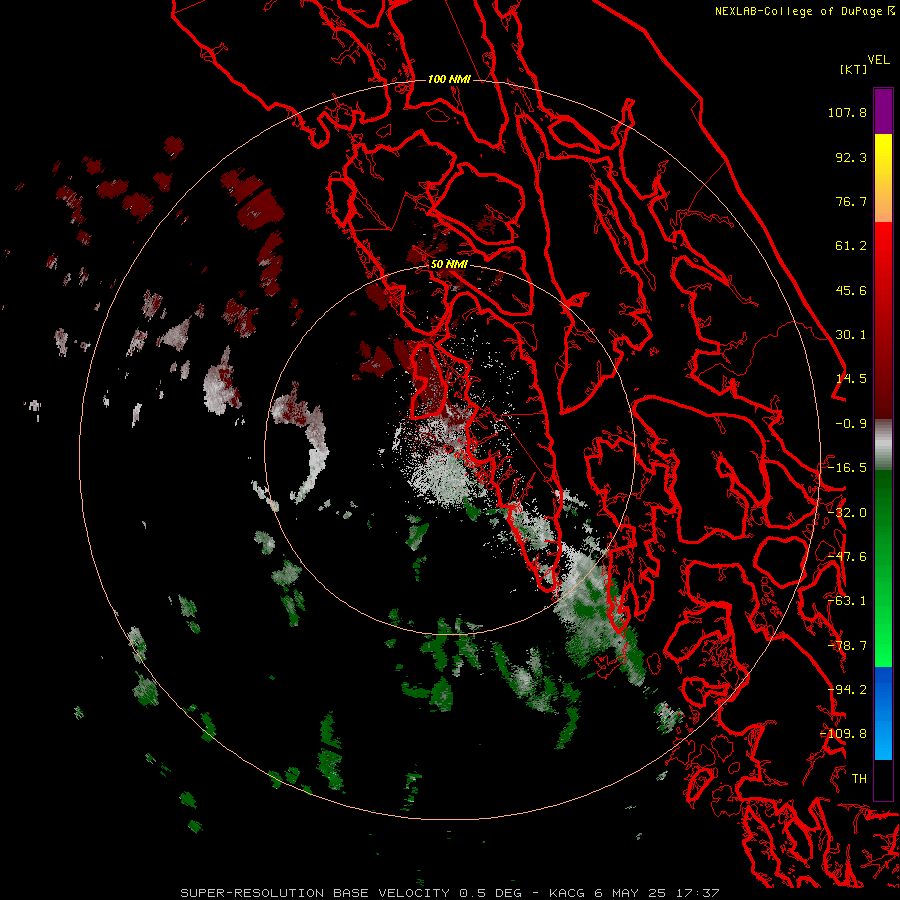This screenshot has height=900, width=900.
Task: Click the 45.6 velocity scale value
Action: coord(851,290)
